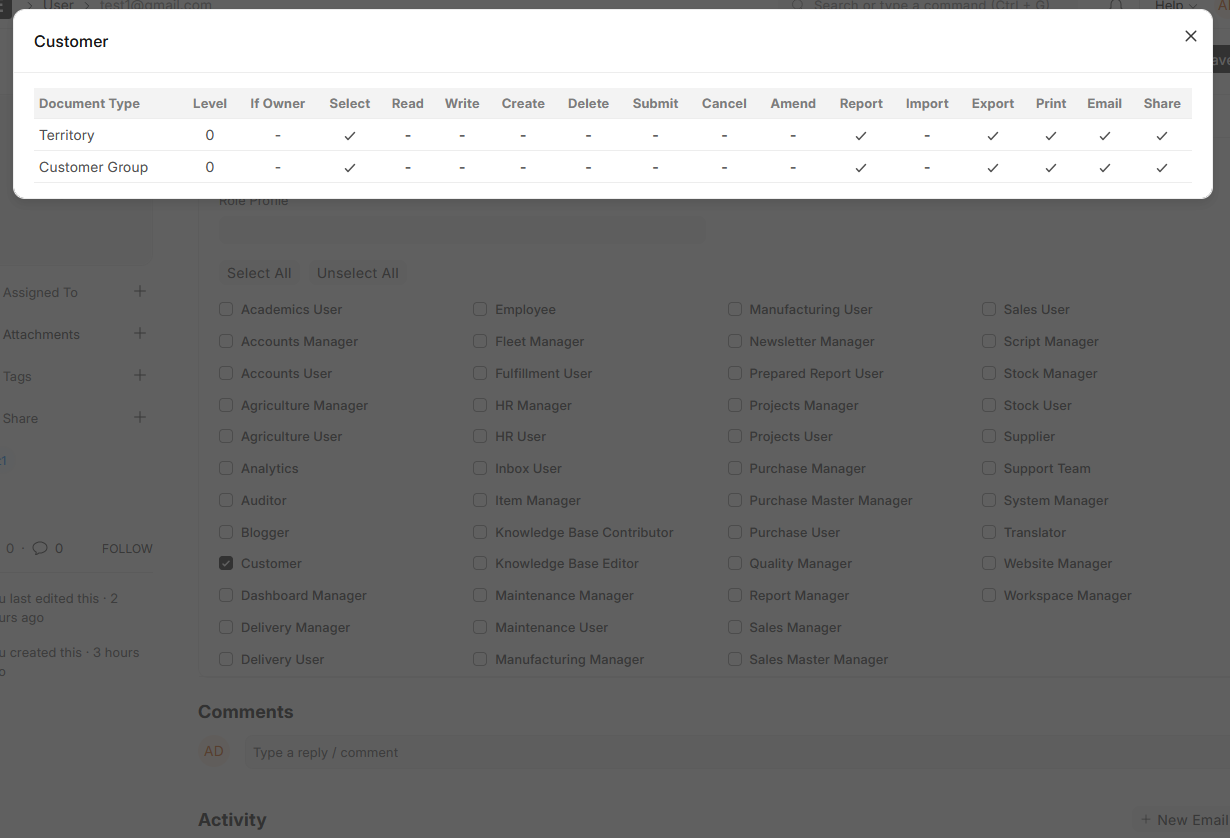Check the HR Manager role
1230x838 pixels.
click(x=480, y=406)
